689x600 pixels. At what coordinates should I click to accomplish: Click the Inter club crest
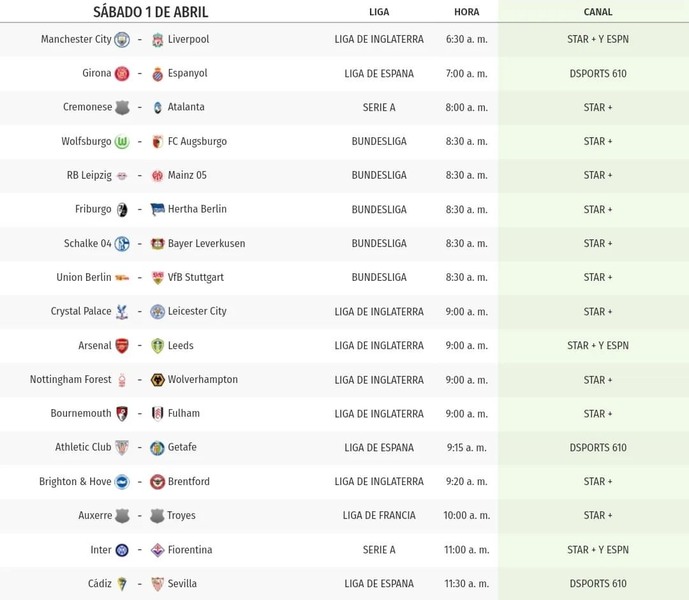pos(122,550)
